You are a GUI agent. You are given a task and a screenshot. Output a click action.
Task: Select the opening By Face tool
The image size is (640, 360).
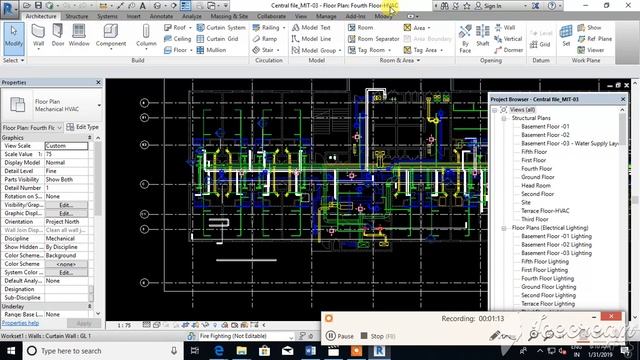[x=465, y=39]
